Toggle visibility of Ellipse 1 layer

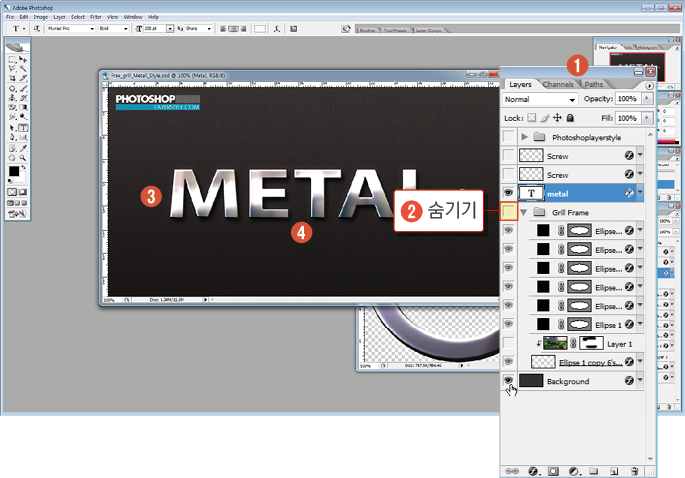click(509, 324)
